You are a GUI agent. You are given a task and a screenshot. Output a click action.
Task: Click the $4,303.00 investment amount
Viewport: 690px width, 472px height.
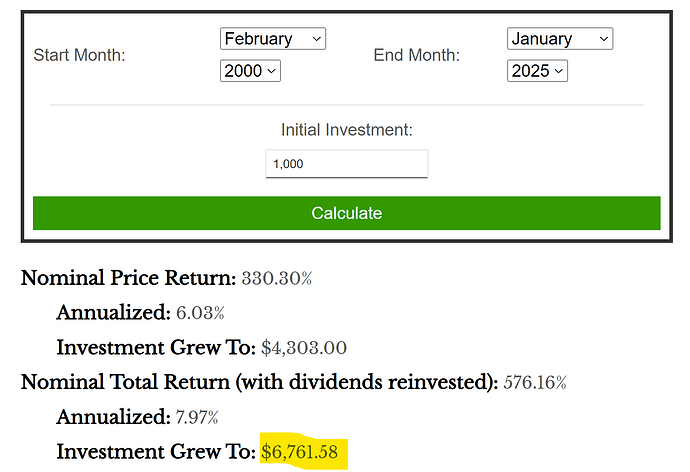click(x=304, y=348)
